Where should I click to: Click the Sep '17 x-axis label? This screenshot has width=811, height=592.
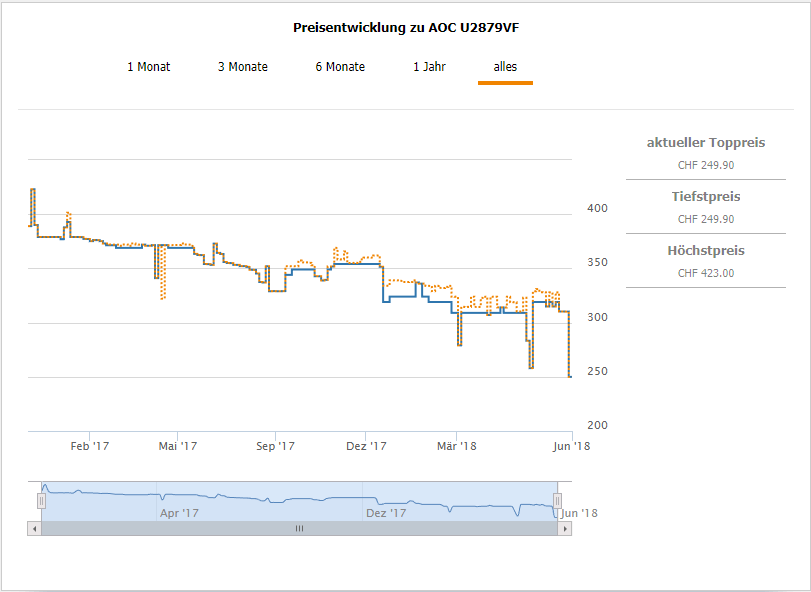(275, 446)
